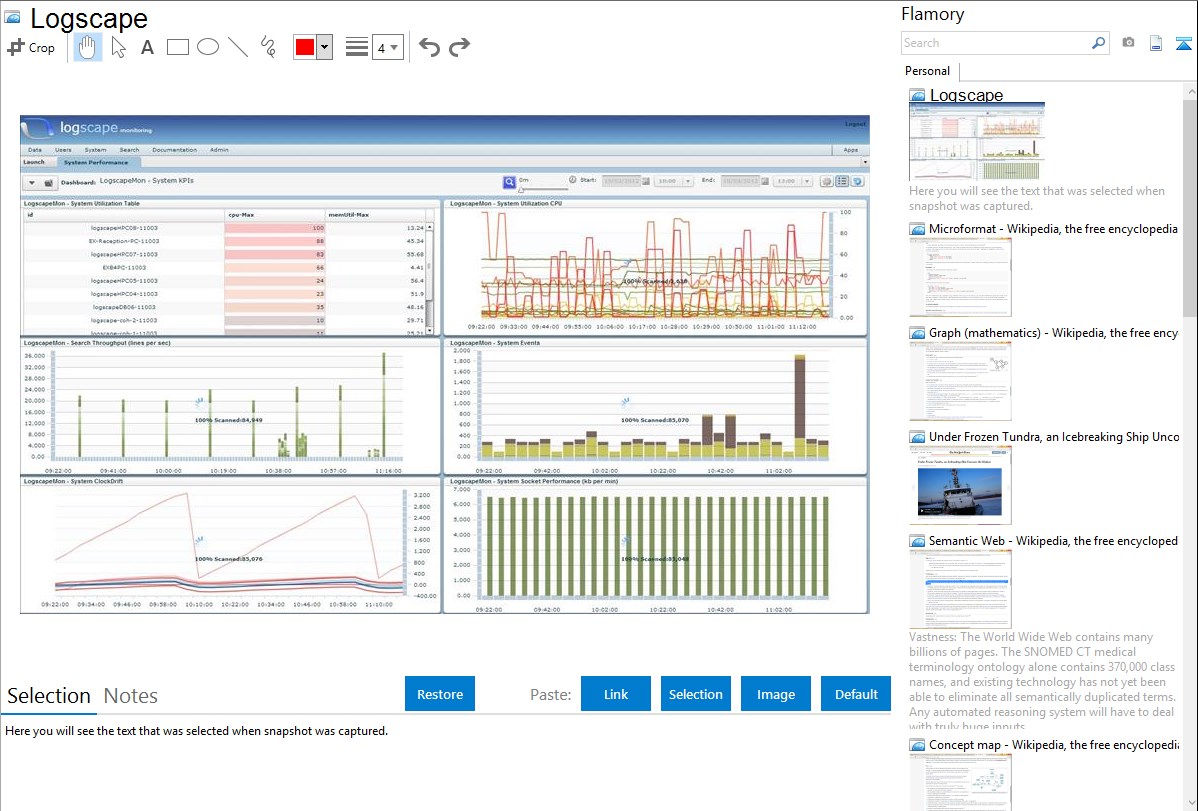
Task: Open the Personal tab
Action: click(927, 71)
